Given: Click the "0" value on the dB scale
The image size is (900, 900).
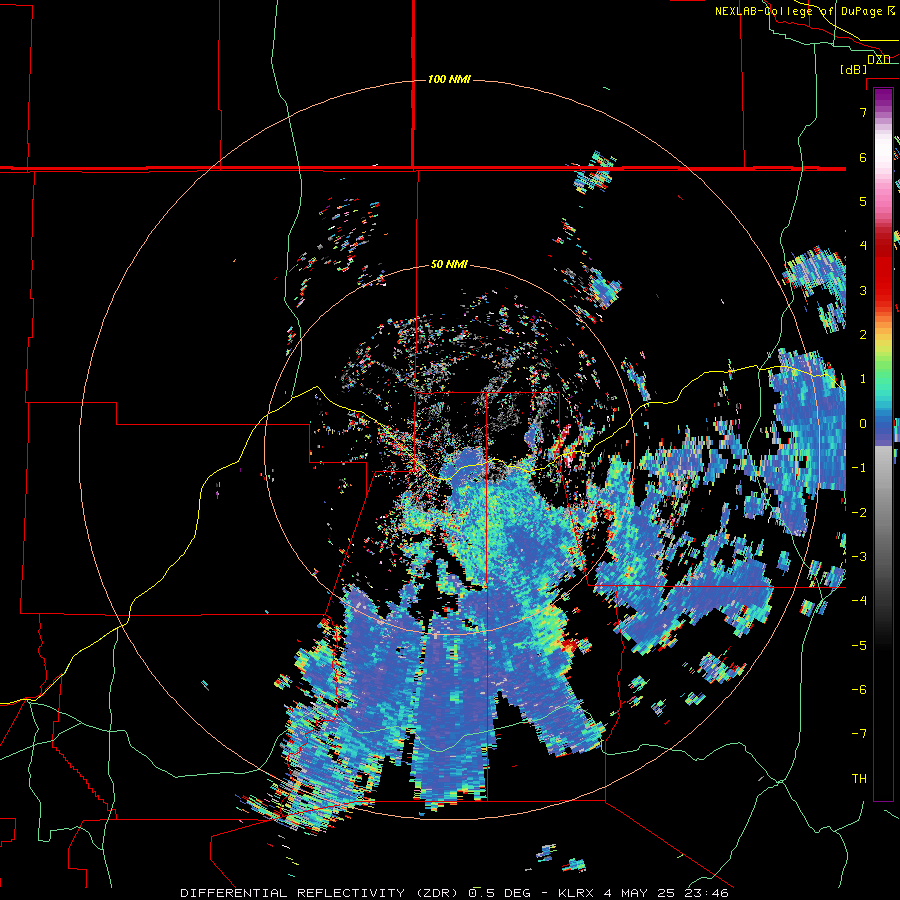Looking at the screenshot, I should tap(863, 424).
